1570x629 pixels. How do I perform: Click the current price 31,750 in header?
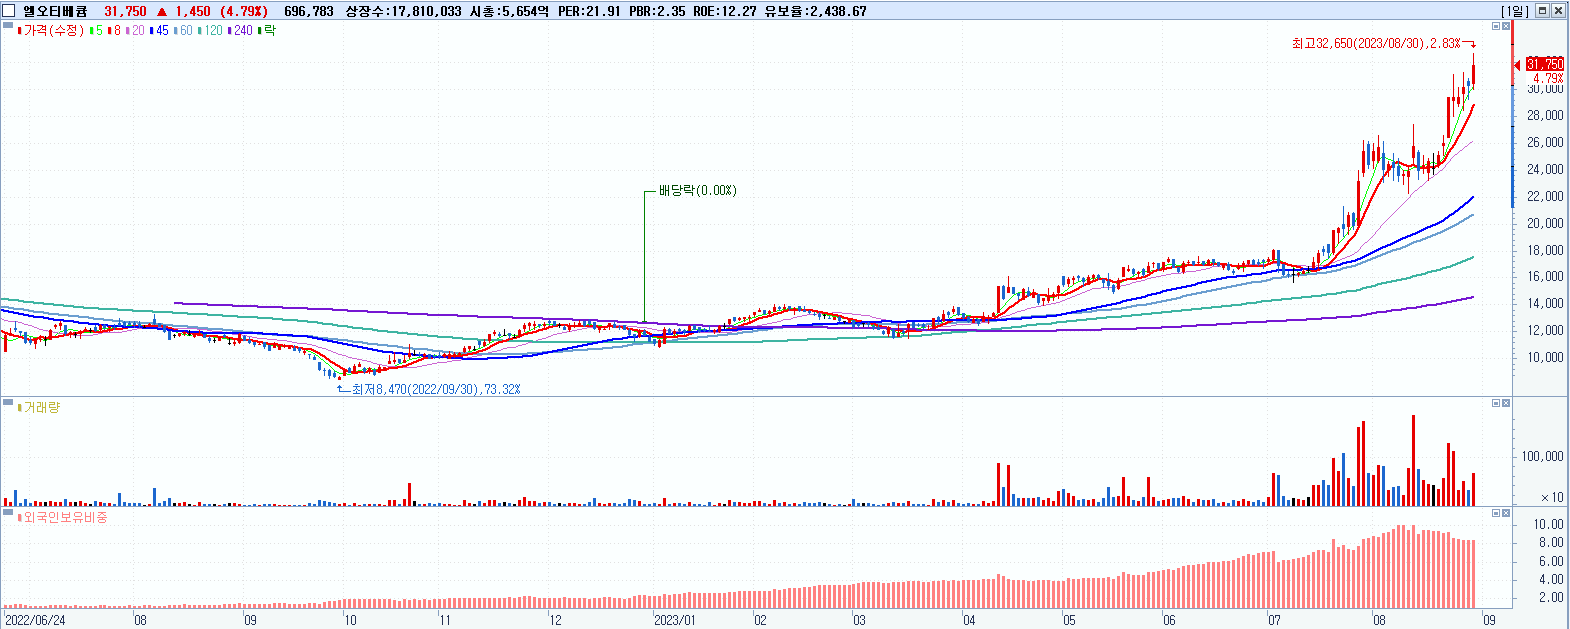point(125,11)
